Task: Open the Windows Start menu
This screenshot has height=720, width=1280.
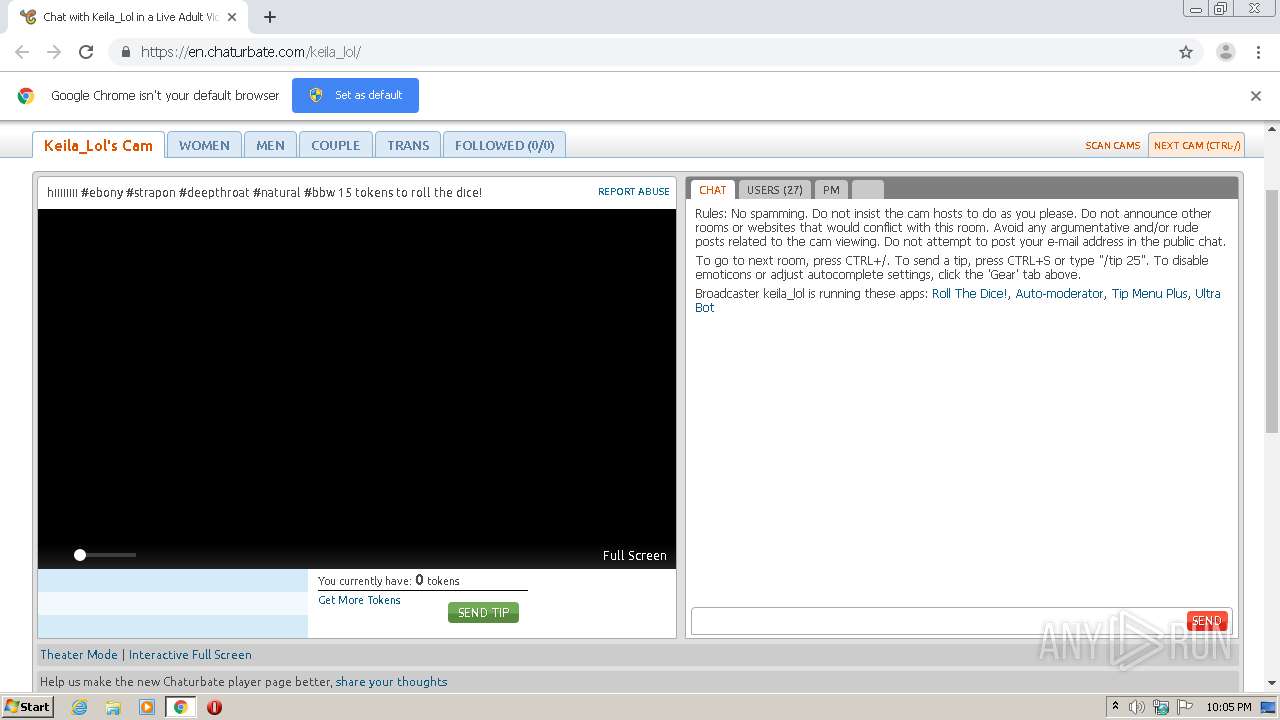Action: (27, 706)
